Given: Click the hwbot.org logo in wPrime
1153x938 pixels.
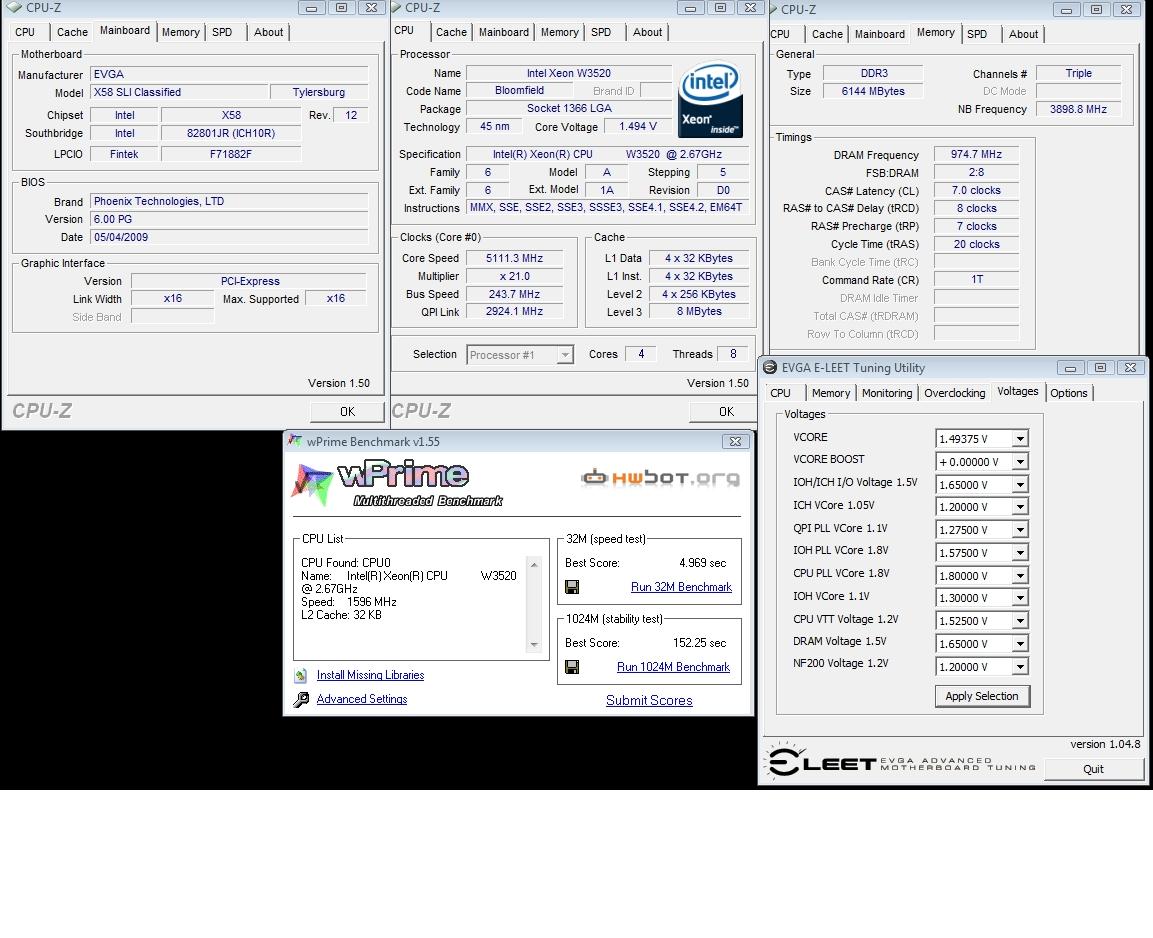Looking at the screenshot, I should [660, 479].
